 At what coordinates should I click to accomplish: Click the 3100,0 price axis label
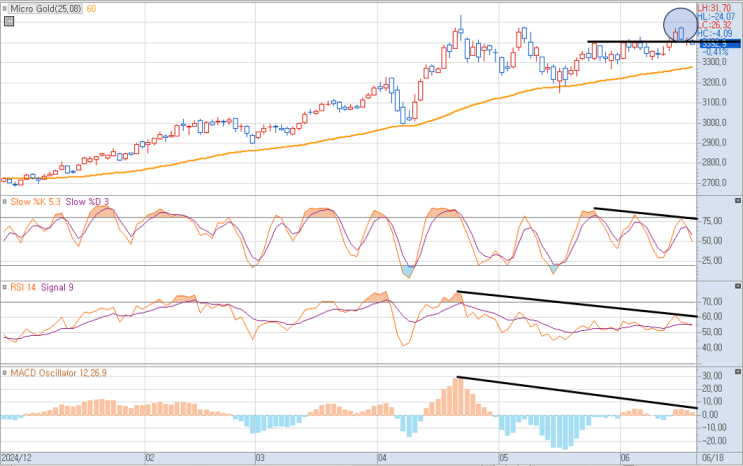714,102
